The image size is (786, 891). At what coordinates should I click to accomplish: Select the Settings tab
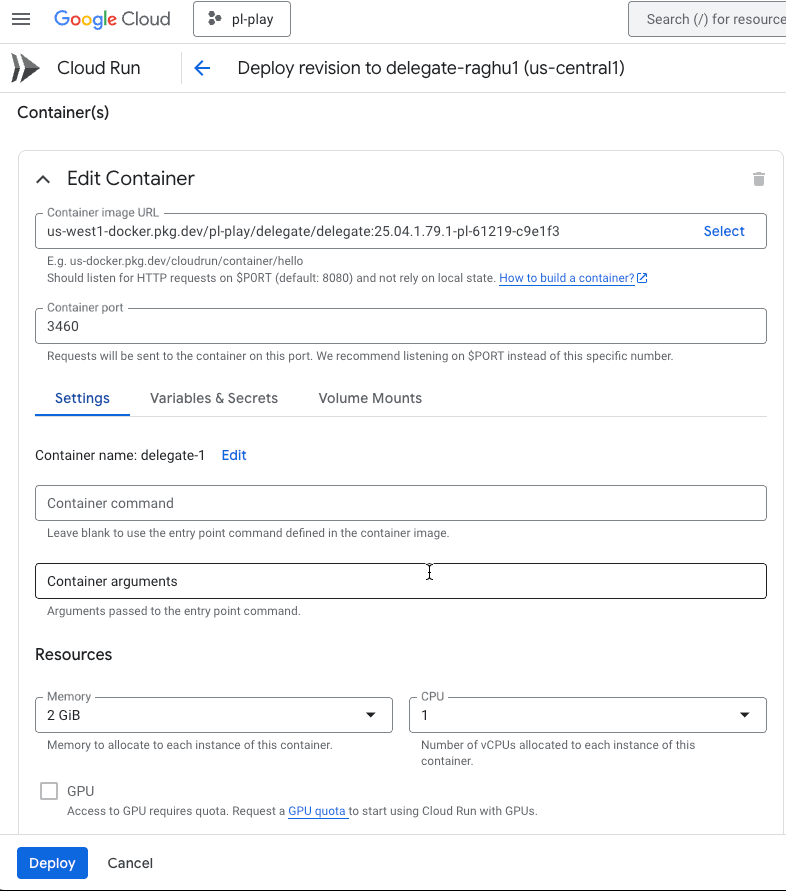(82, 398)
